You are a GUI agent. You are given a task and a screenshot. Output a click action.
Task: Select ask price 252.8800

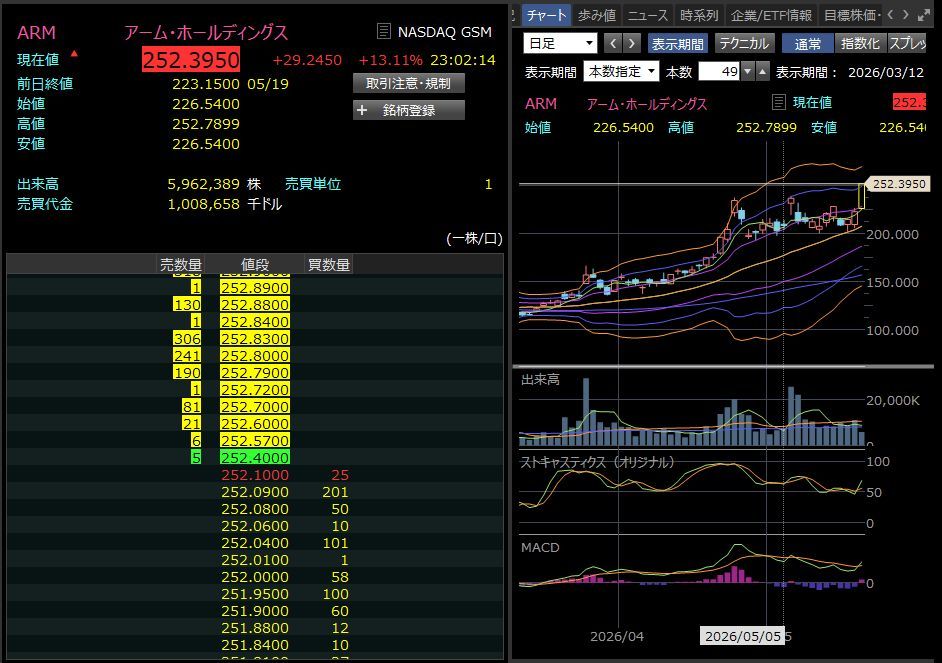coord(255,304)
